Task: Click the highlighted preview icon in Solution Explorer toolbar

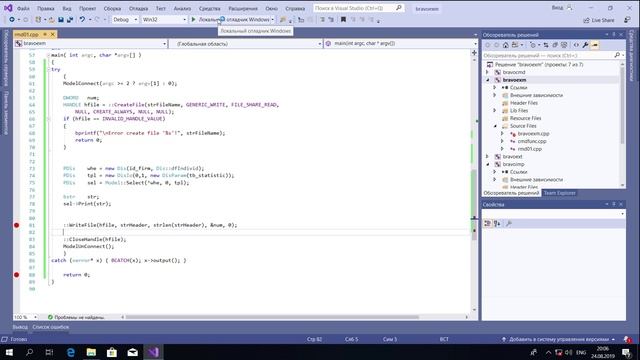Action: pos(595,45)
